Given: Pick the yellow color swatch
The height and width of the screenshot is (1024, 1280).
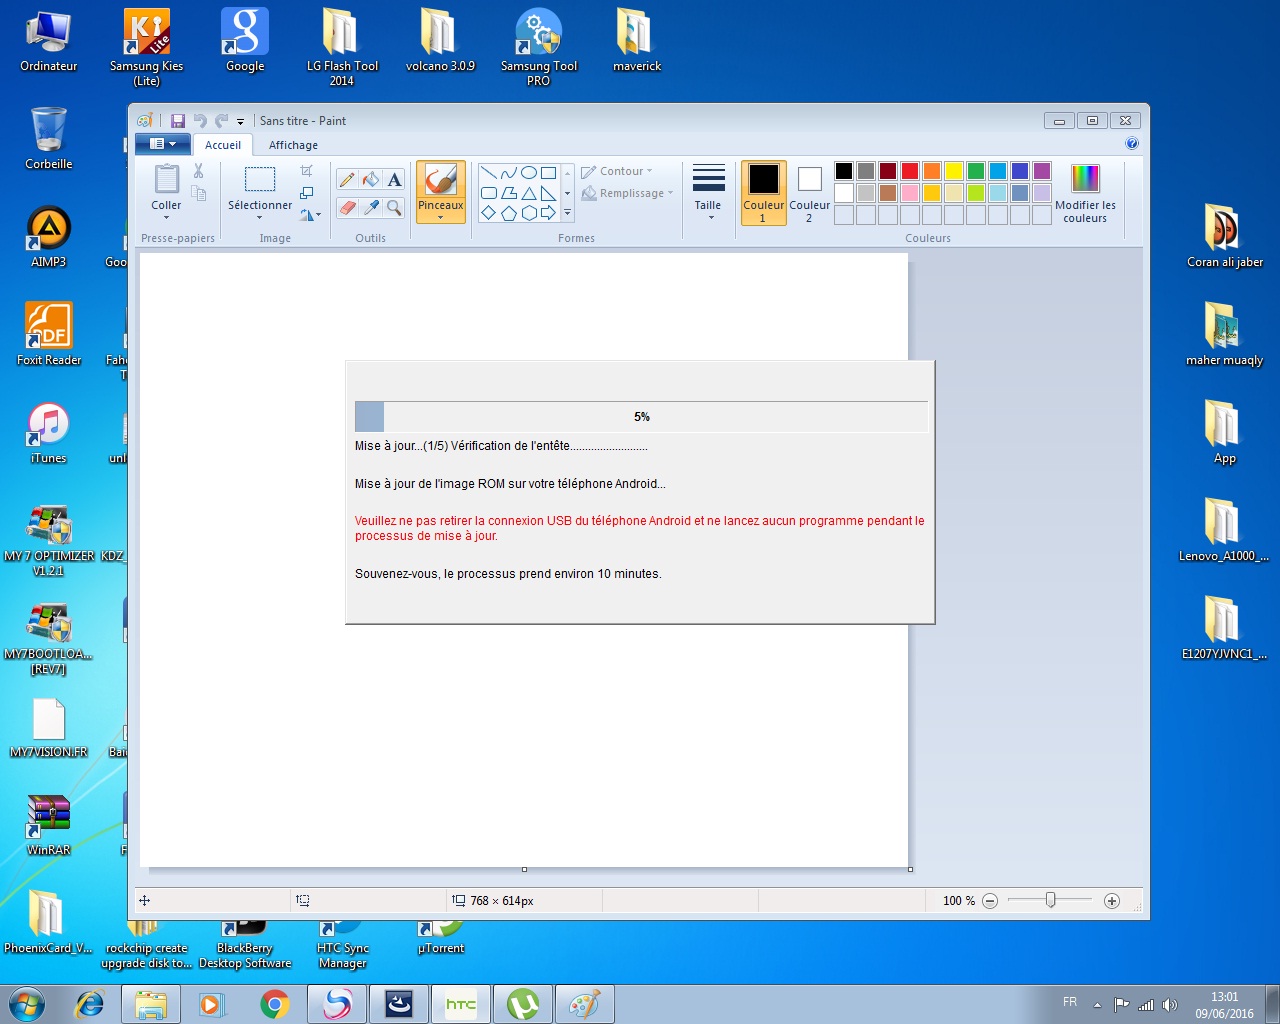Looking at the screenshot, I should [x=954, y=171].
